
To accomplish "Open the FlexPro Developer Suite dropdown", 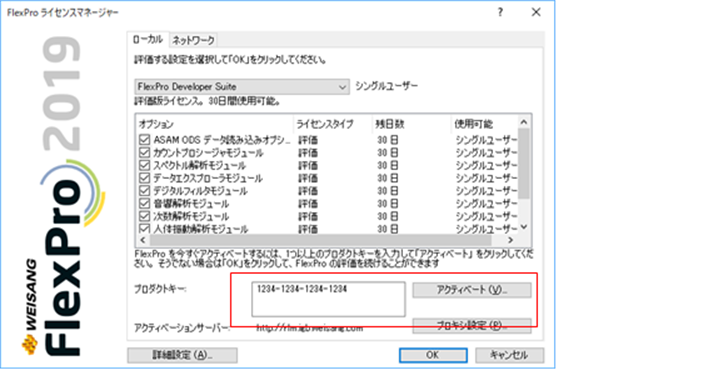I will point(242,87).
